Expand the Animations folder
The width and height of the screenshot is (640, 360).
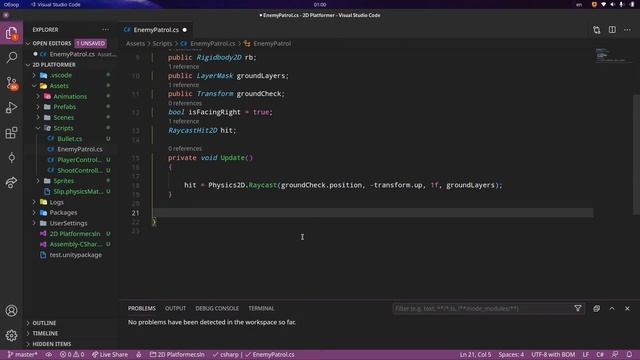click(71, 96)
